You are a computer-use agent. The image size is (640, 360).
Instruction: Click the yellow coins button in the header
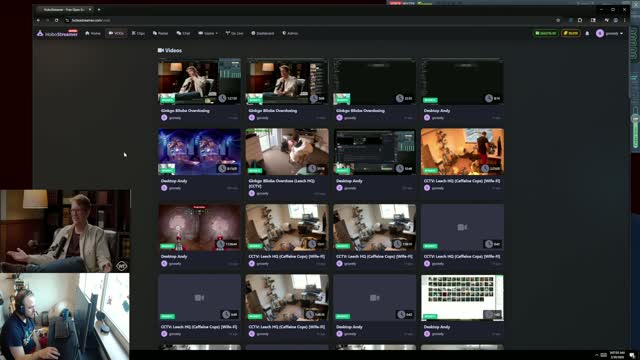571,33
